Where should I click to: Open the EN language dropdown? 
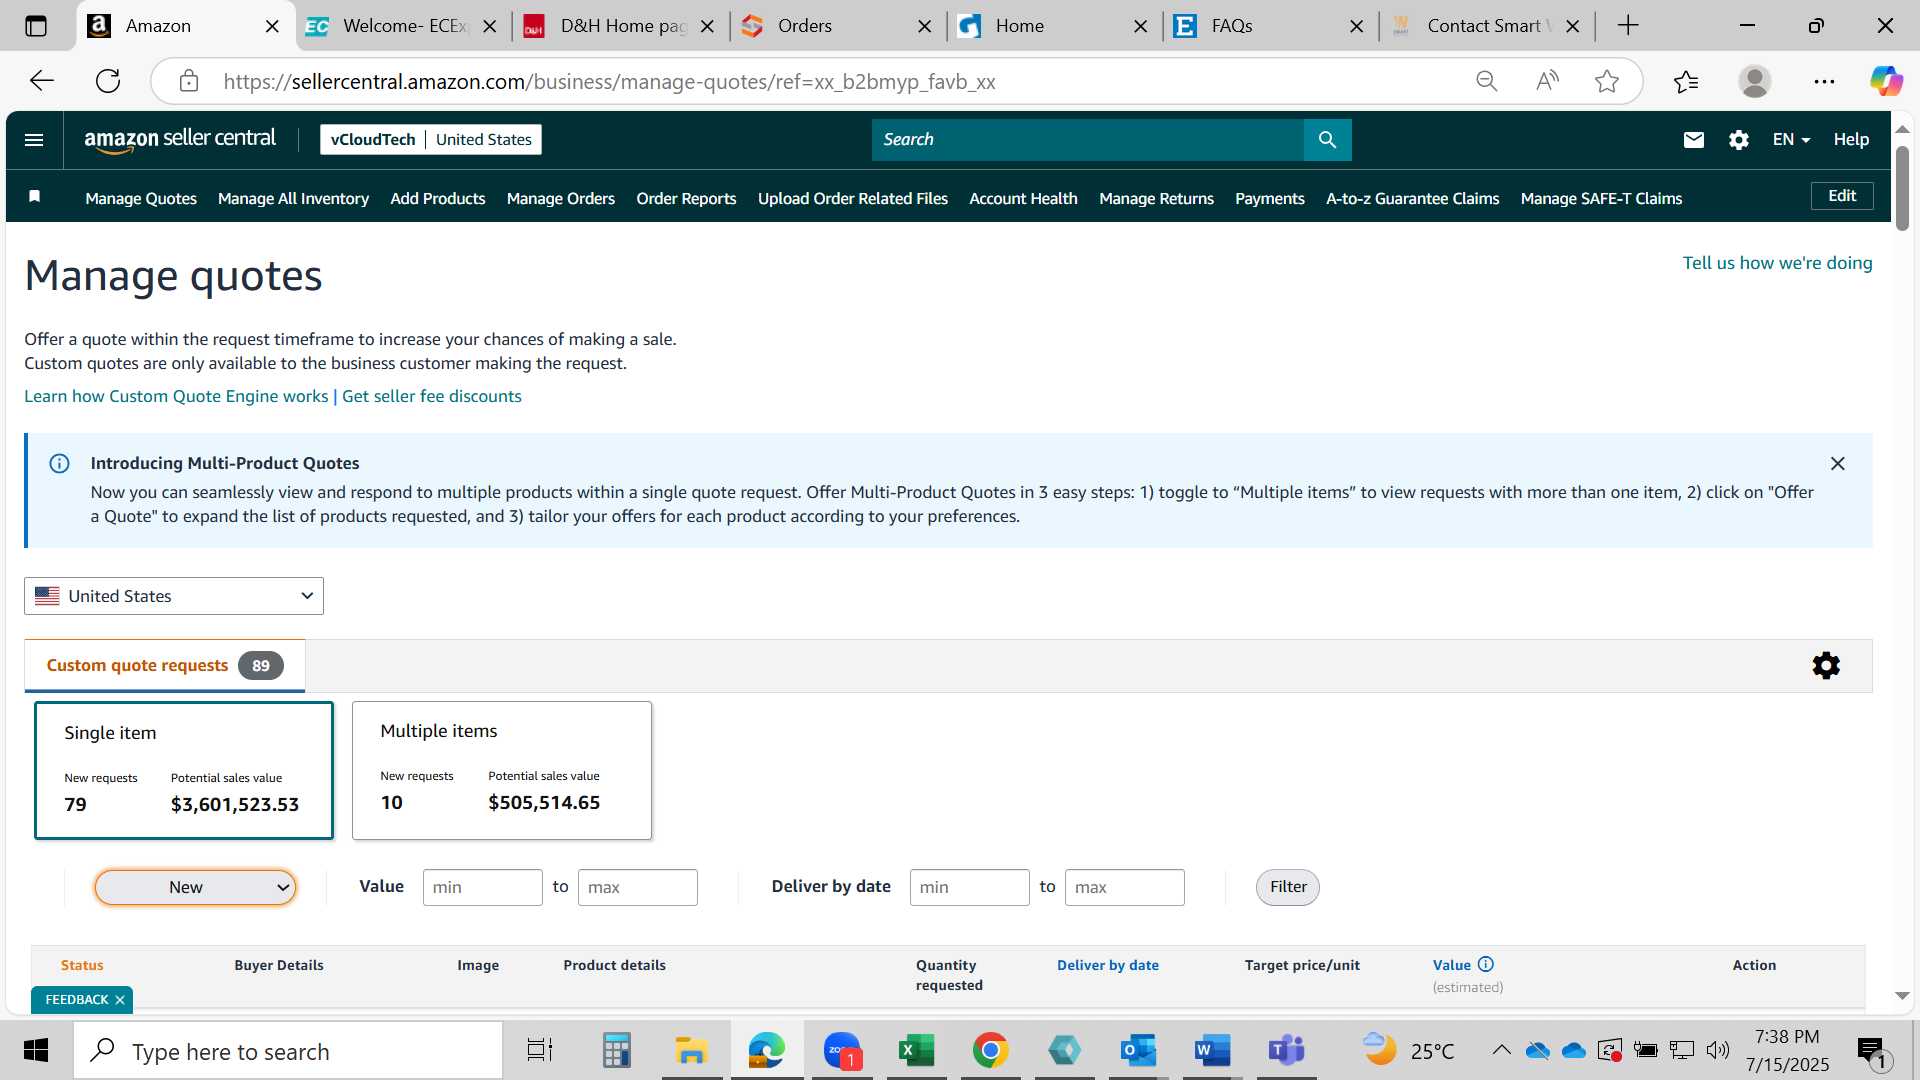point(1791,140)
